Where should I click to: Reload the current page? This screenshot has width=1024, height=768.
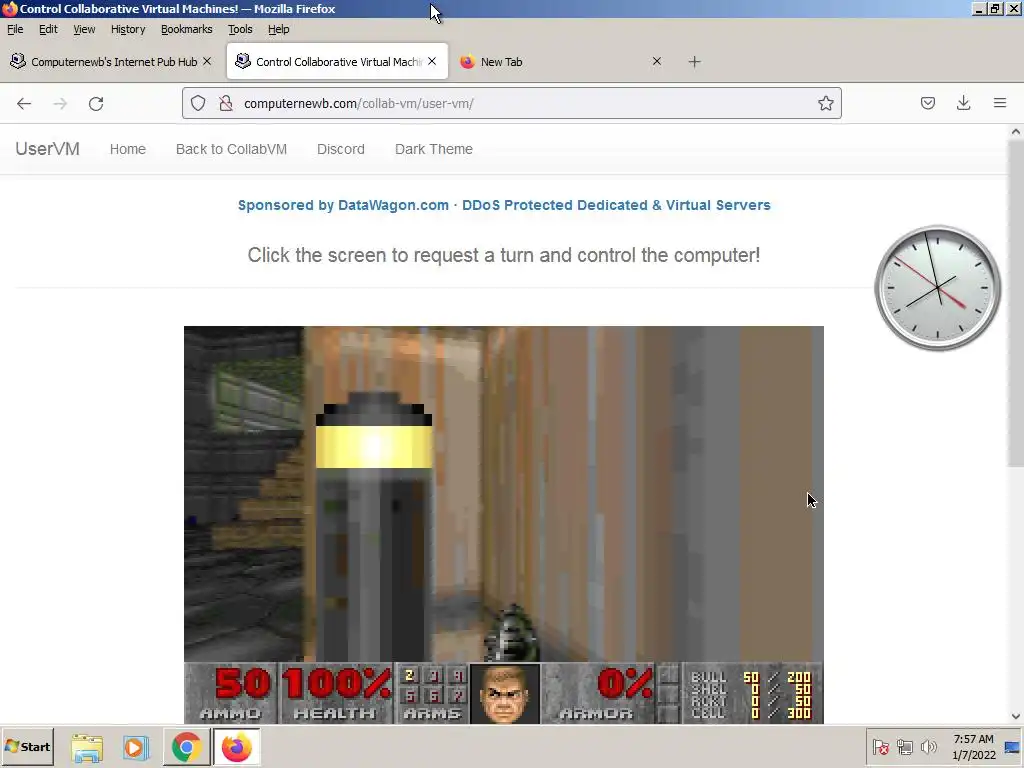click(x=96, y=103)
